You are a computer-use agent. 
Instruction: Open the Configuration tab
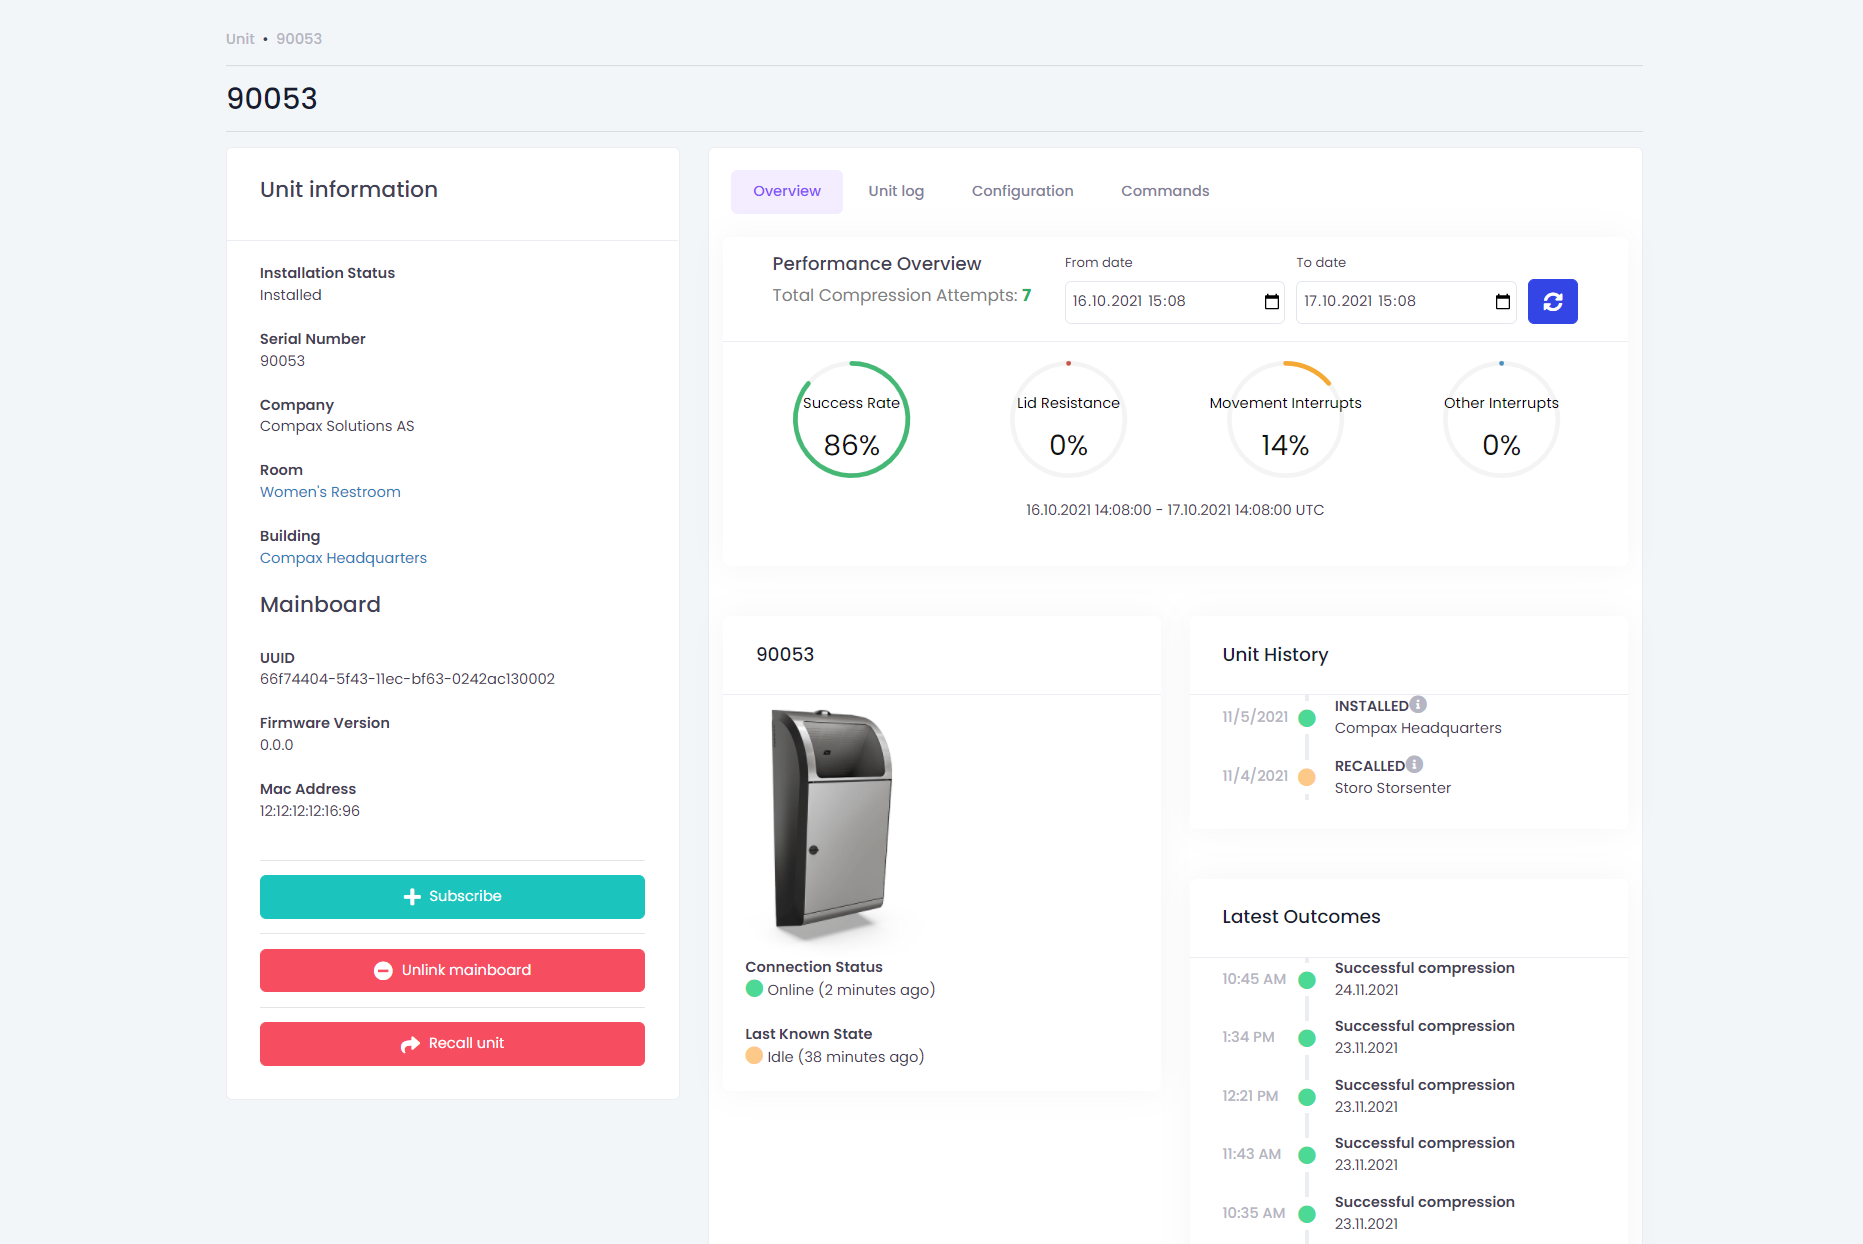1022,191
